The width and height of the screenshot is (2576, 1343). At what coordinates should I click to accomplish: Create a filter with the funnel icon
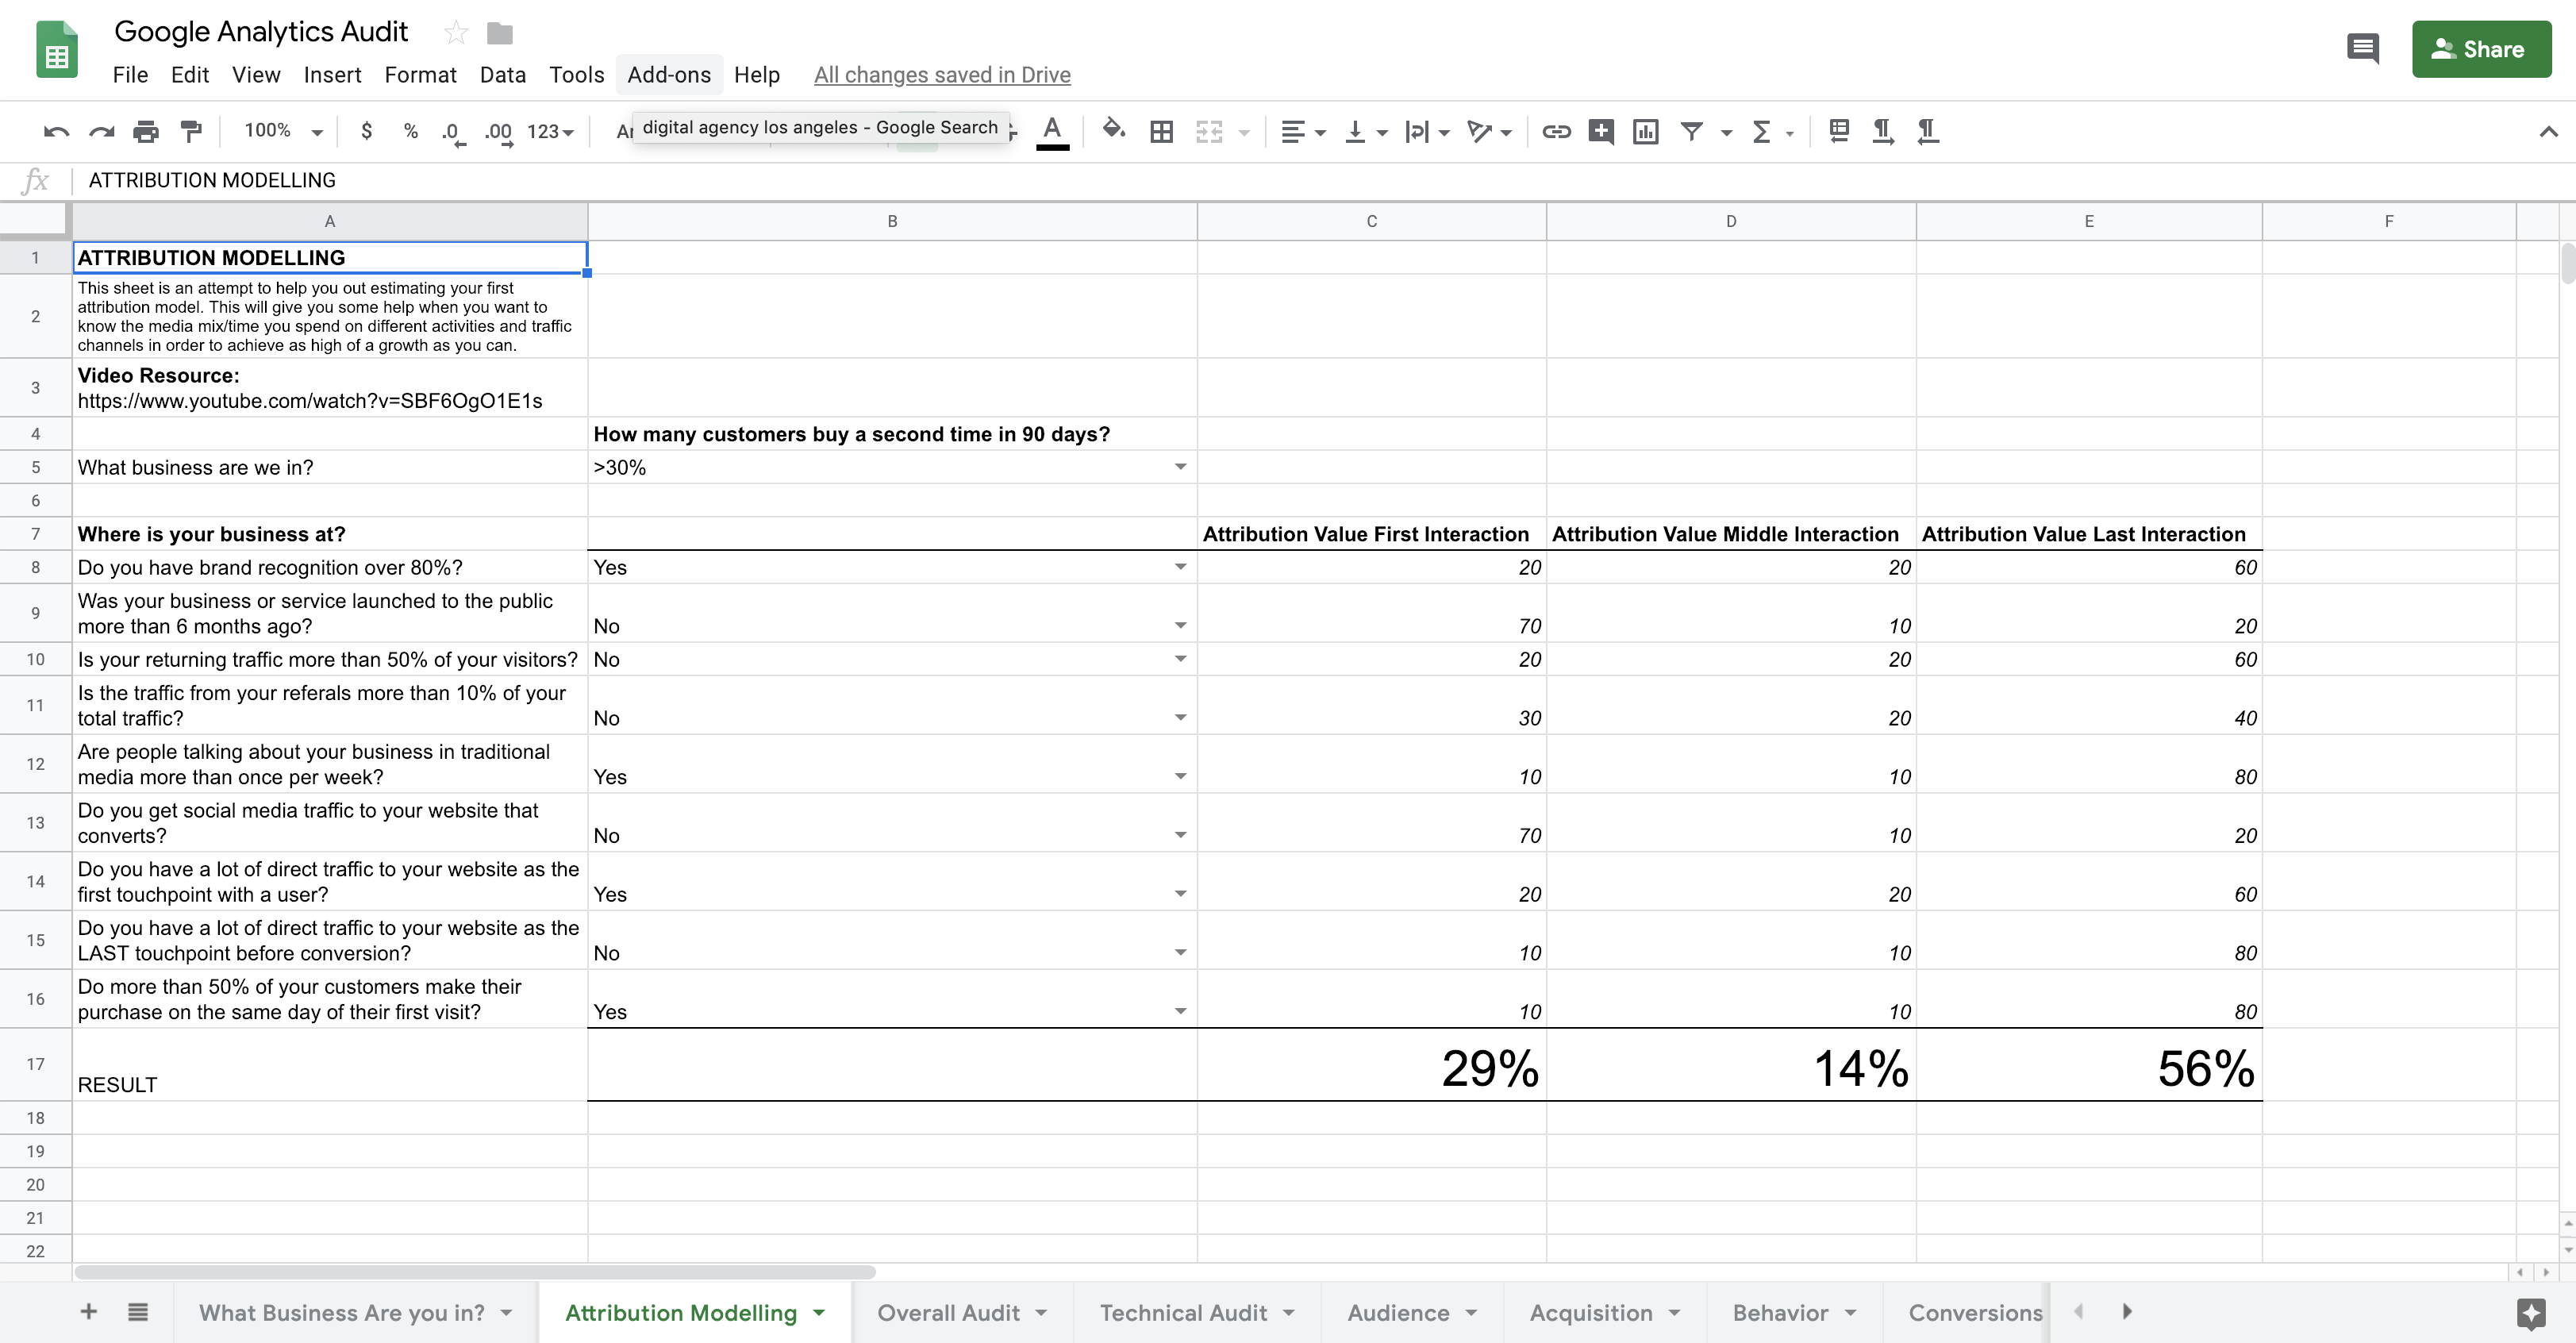click(x=1692, y=131)
